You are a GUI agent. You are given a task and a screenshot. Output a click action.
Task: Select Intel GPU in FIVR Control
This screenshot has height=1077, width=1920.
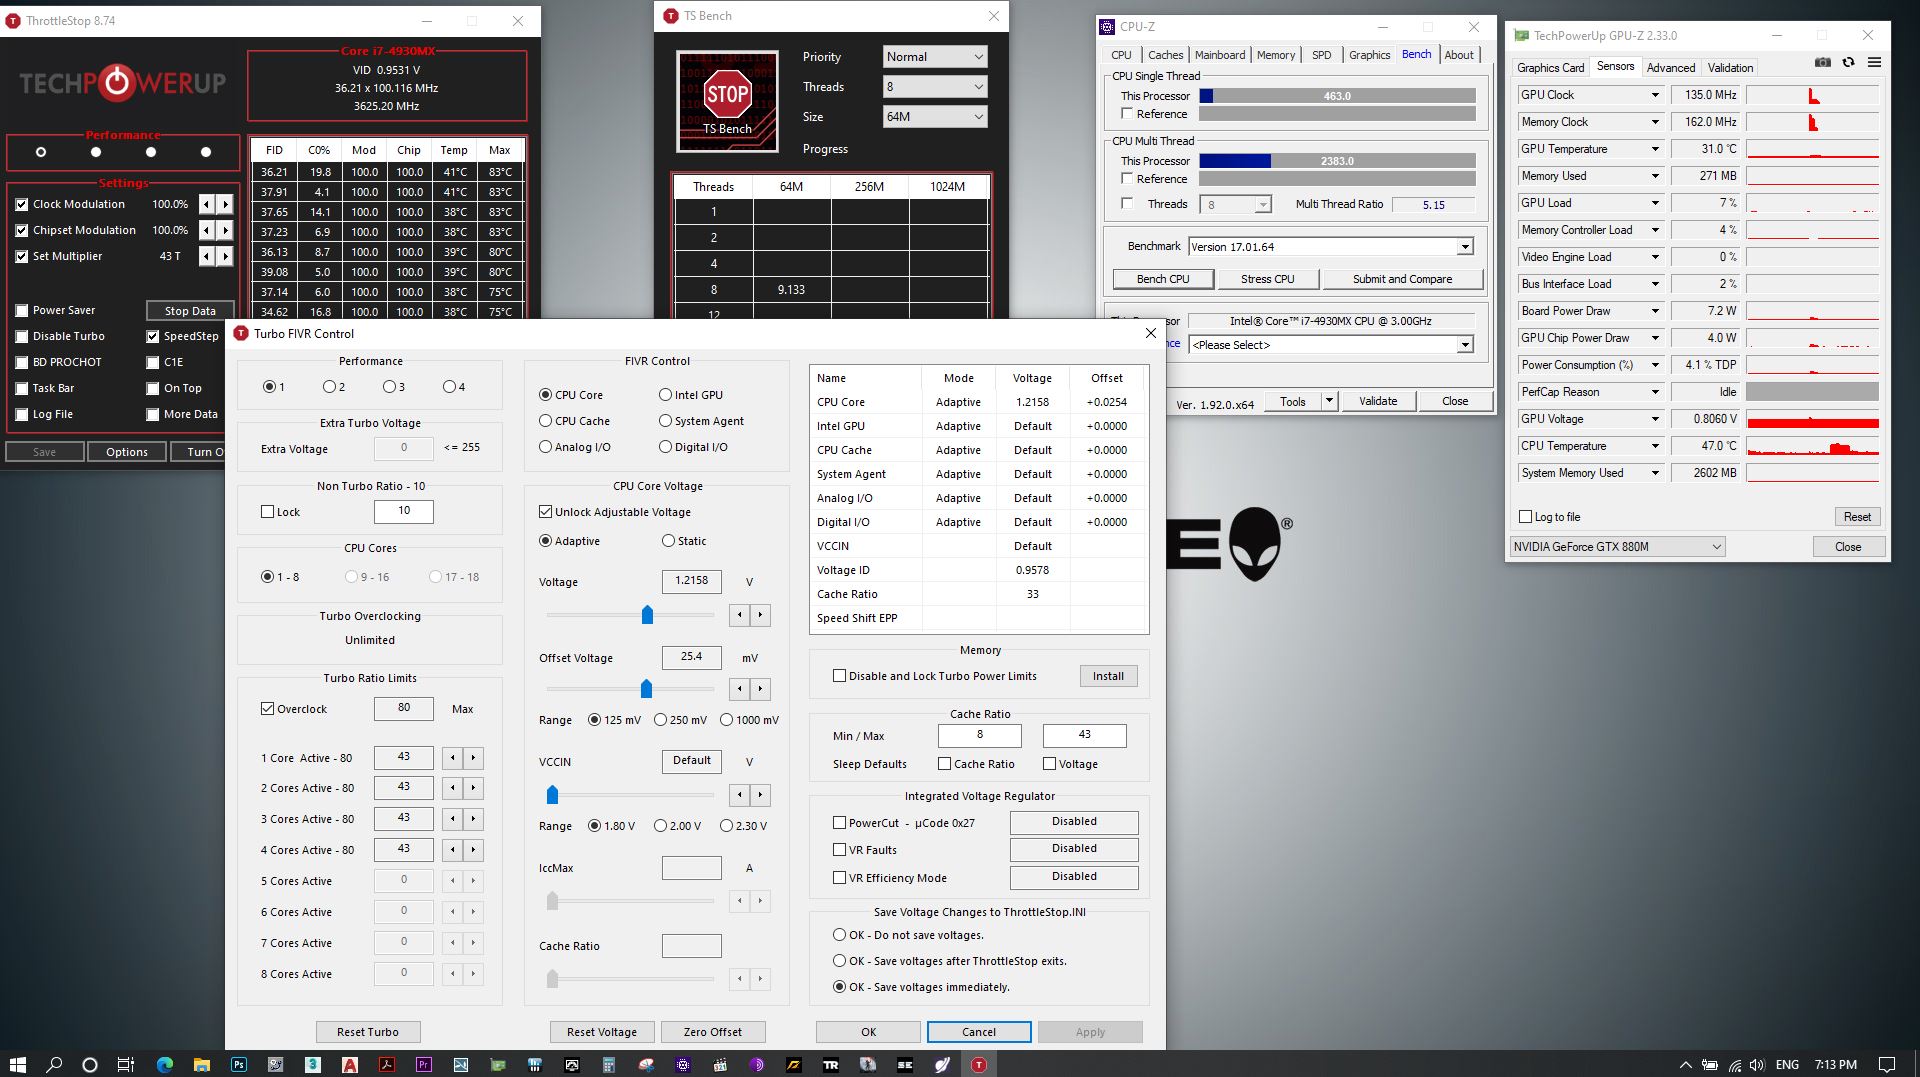[x=665, y=395]
